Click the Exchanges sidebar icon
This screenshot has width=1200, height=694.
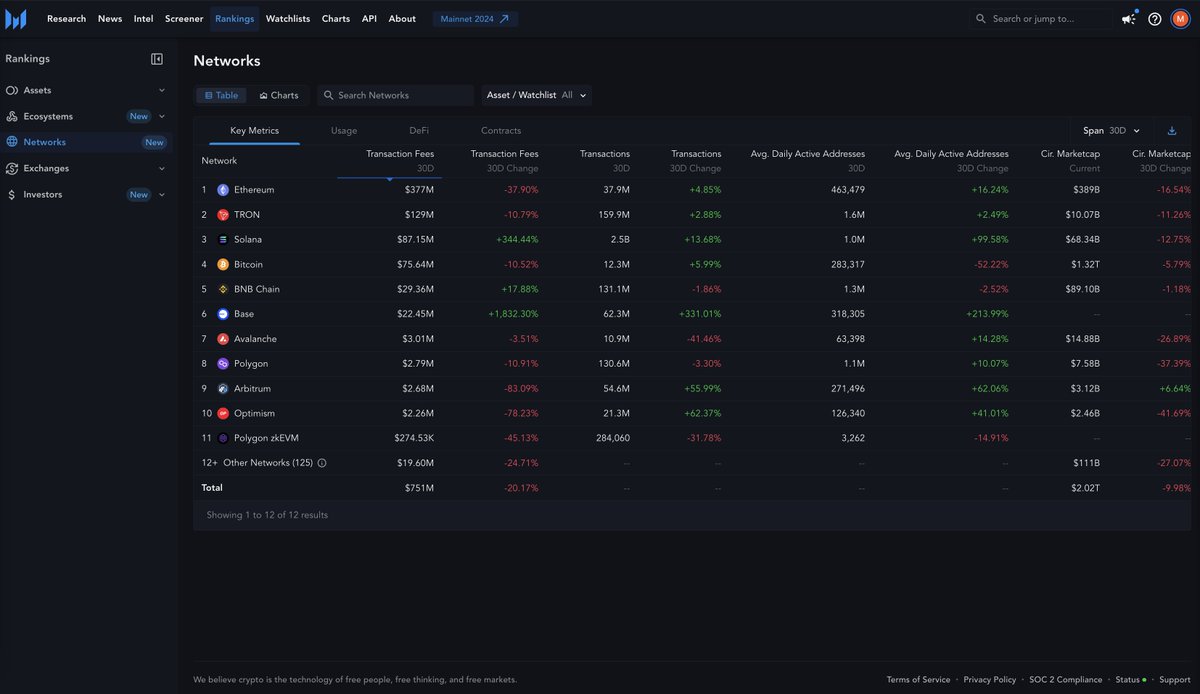[x=12, y=168]
